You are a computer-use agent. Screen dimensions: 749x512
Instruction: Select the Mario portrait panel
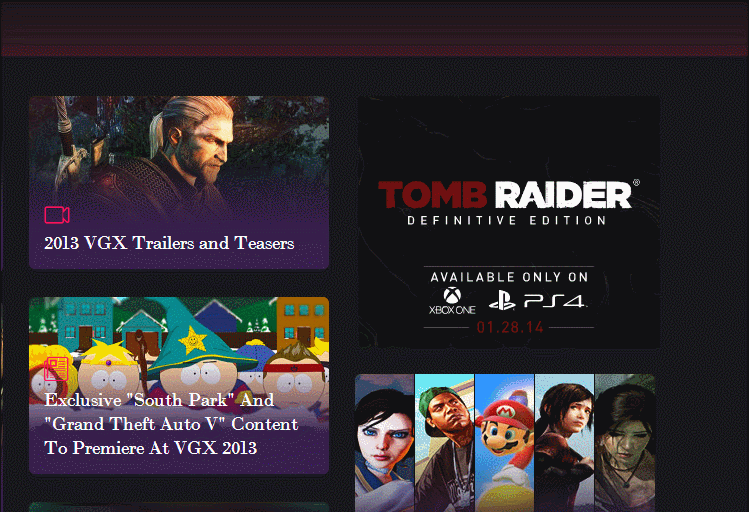pyautogui.click(x=505, y=443)
